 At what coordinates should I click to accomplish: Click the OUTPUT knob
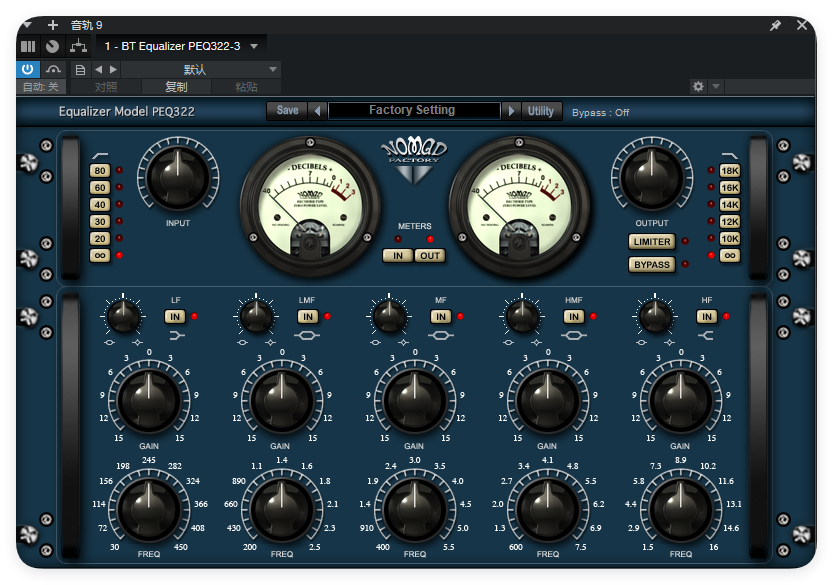click(652, 178)
